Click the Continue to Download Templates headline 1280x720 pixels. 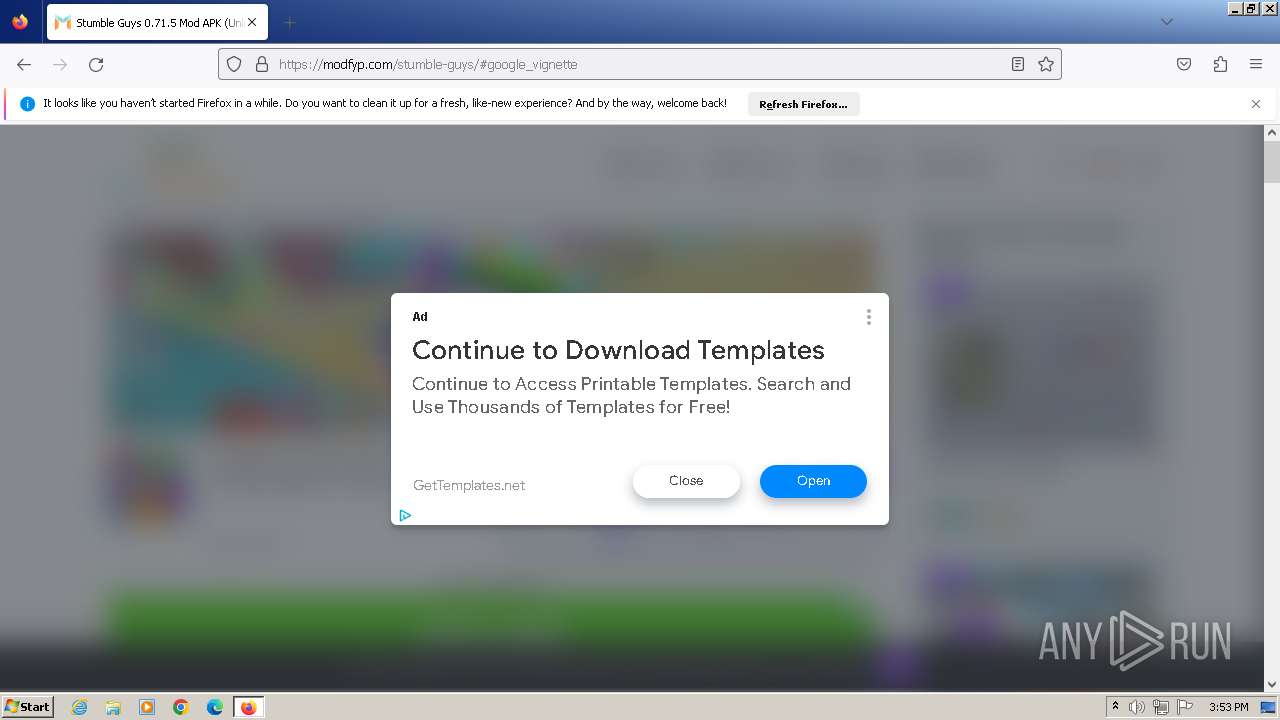(x=618, y=350)
